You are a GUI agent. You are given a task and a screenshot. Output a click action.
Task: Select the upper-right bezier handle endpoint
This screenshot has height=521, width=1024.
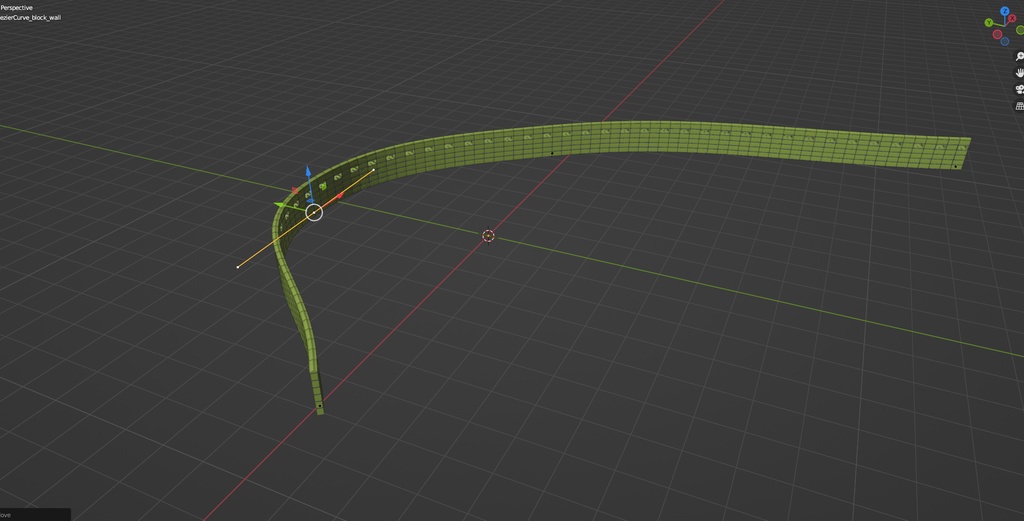pos(374,170)
